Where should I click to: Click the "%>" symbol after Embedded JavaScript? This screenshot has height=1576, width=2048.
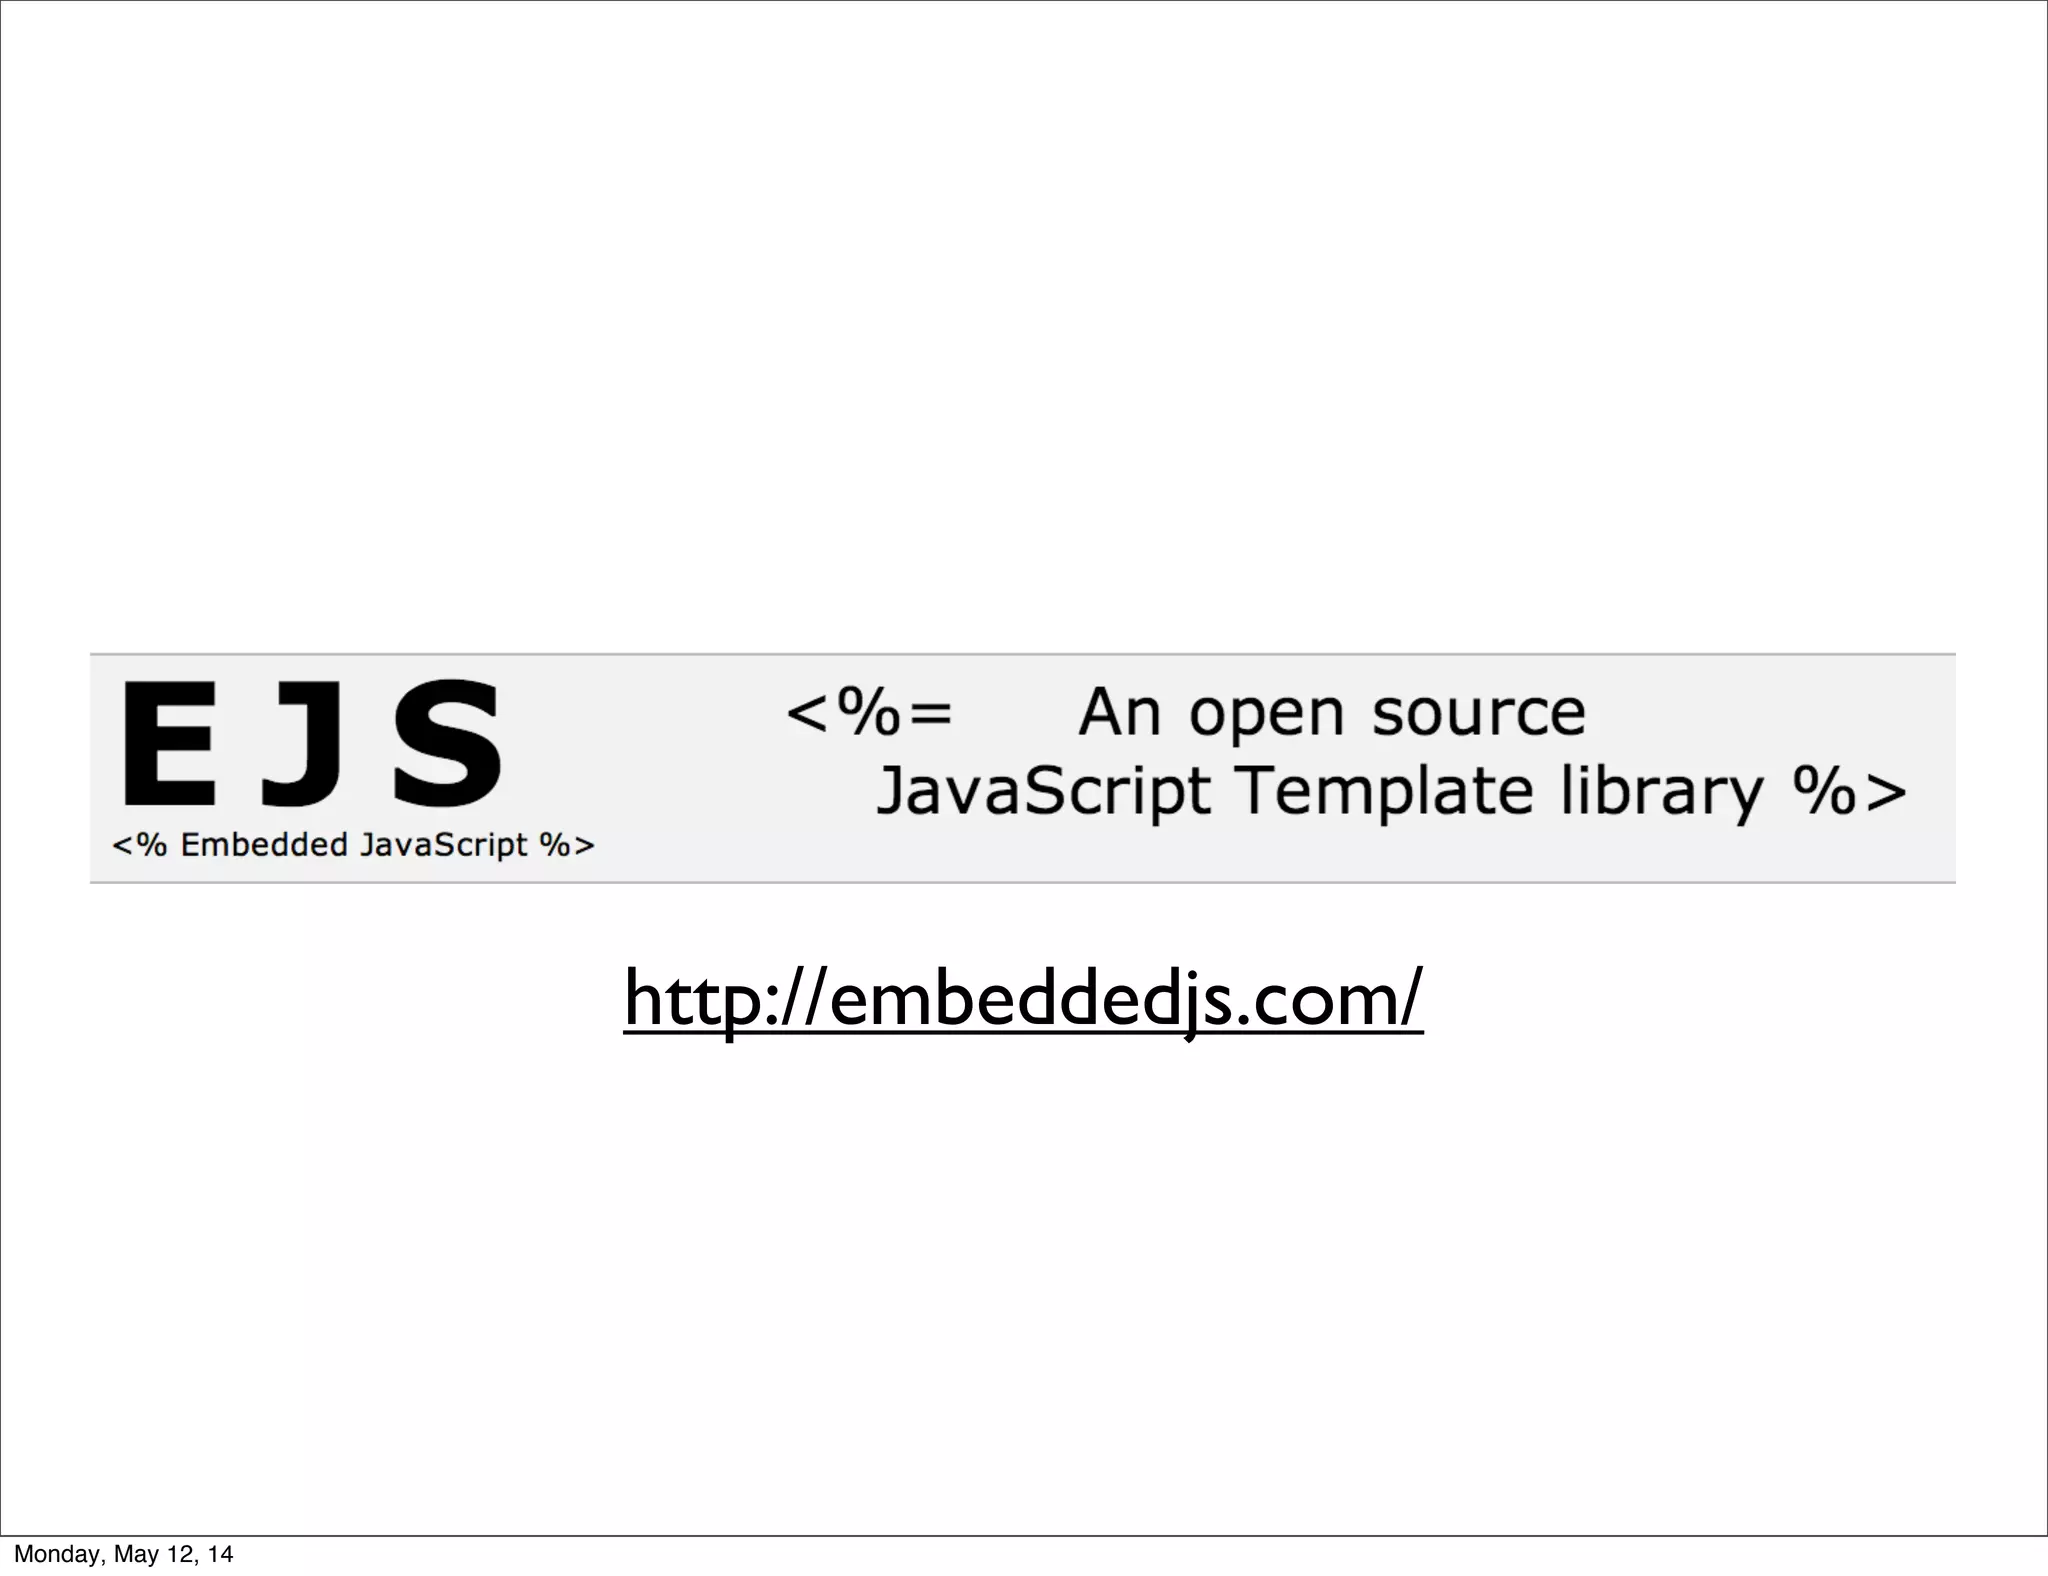[567, 845]
